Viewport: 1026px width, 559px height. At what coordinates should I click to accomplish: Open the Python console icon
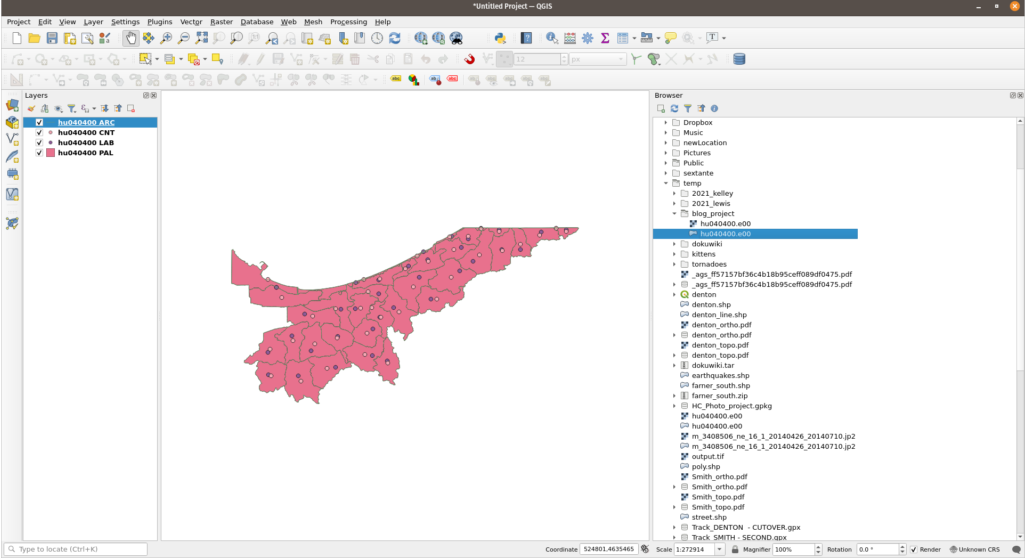coord(499,38)
